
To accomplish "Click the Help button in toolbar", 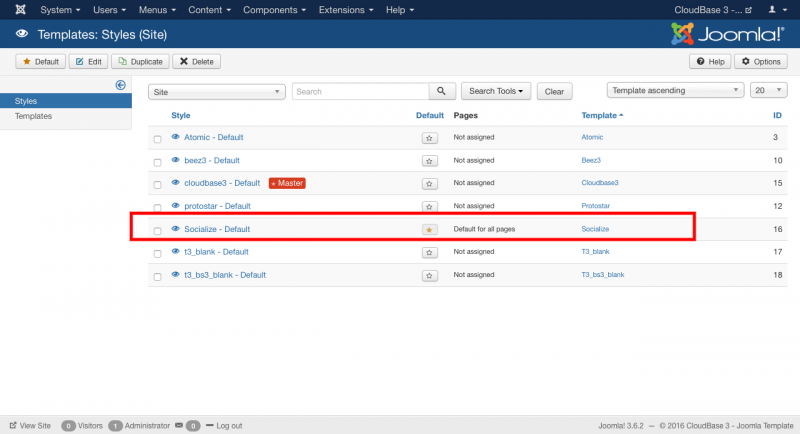I will 710,61.
